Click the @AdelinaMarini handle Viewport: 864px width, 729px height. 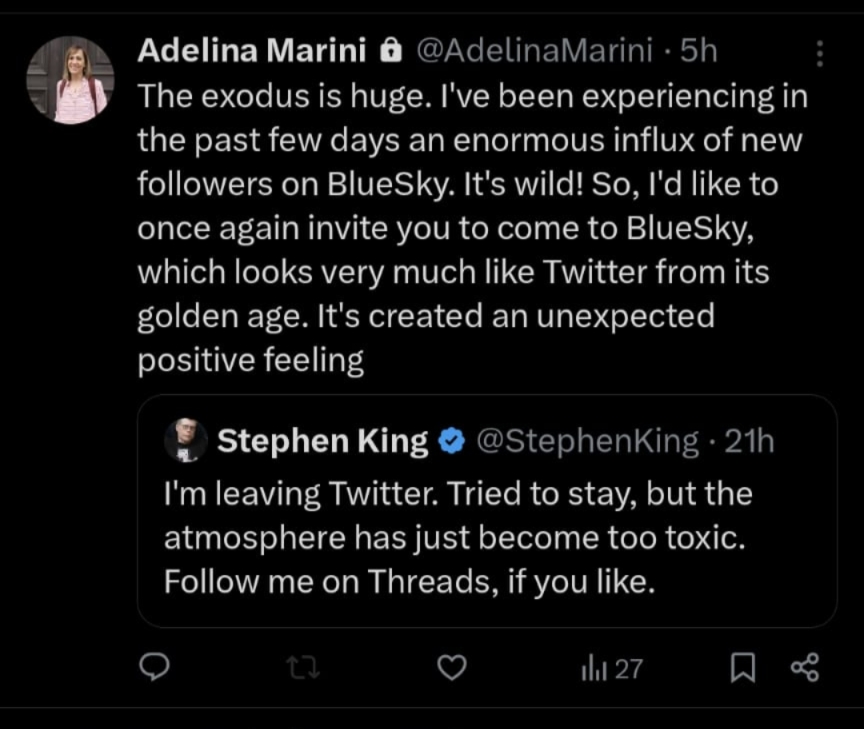click(535, 51)
